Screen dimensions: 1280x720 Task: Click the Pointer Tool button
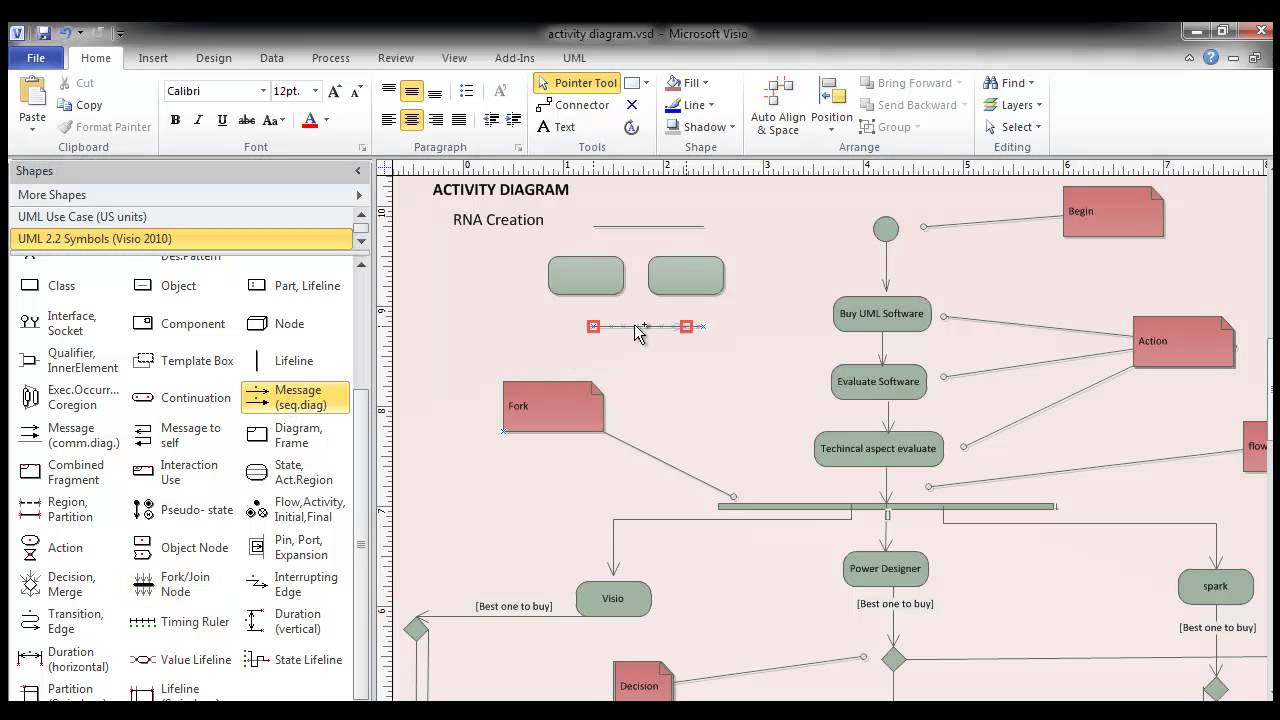[577, 83]
